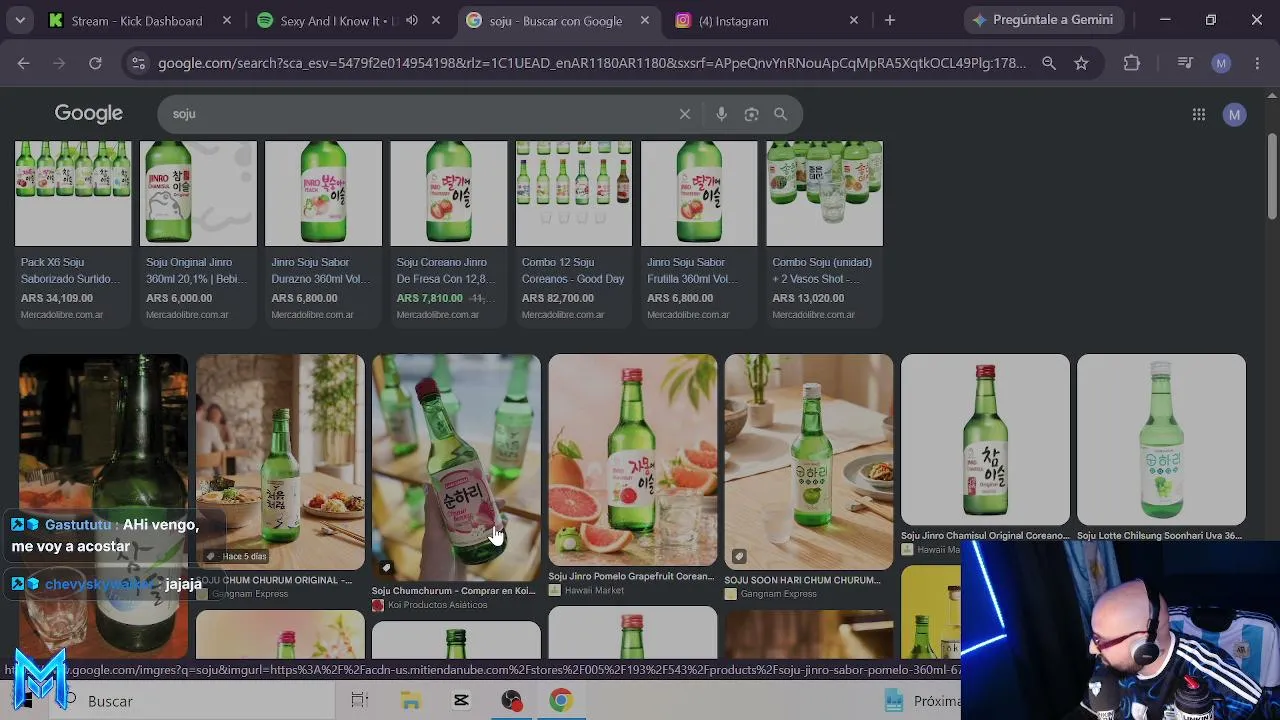Open the tab search dropdown arrow
1280x720 pixels.
point(20,20)
